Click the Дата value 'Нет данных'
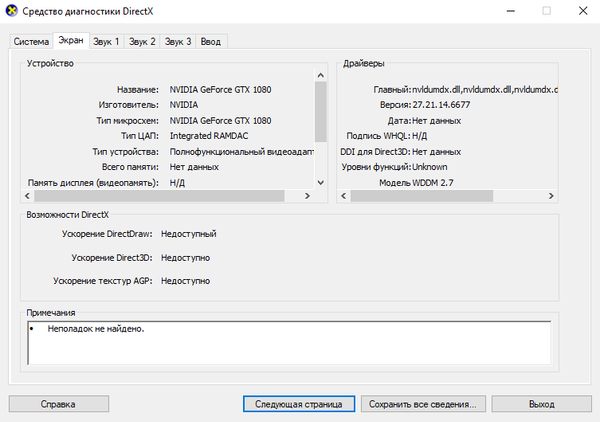The width and height of the screenshot is (600, 422). 437,121
